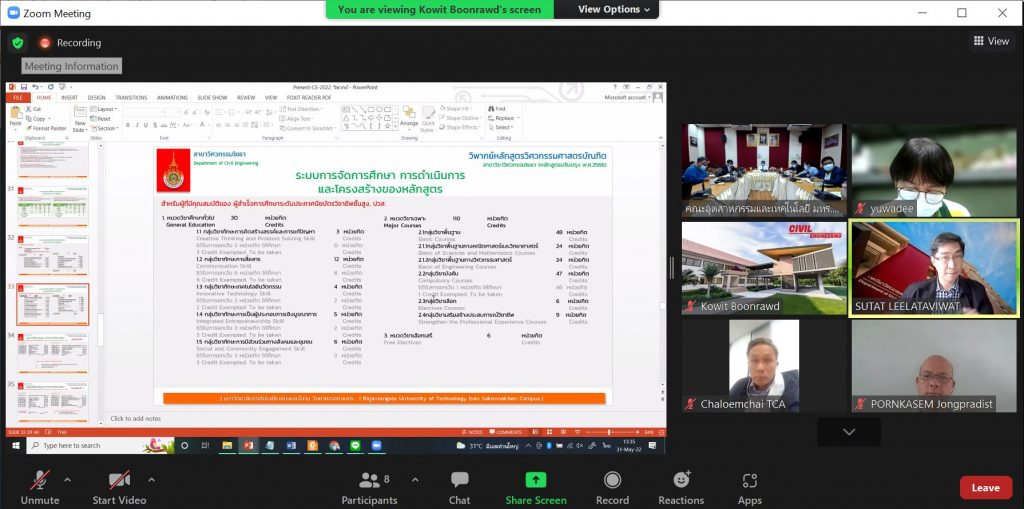Switch layout using the View icon

991,41
